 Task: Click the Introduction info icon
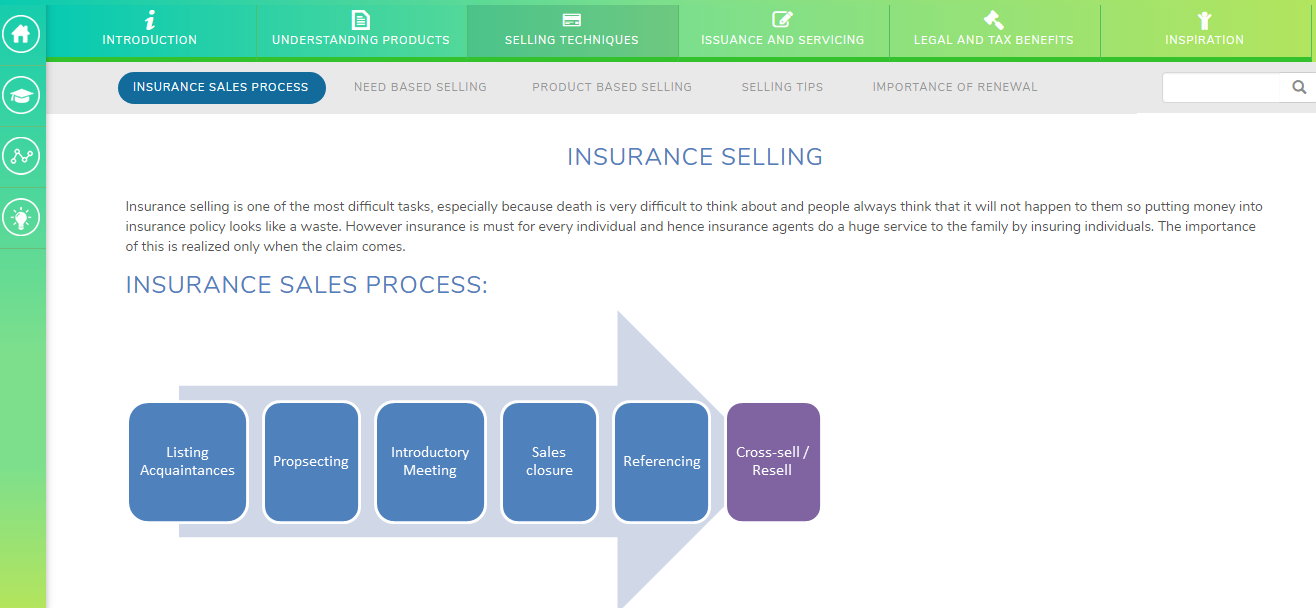point(150,20)
